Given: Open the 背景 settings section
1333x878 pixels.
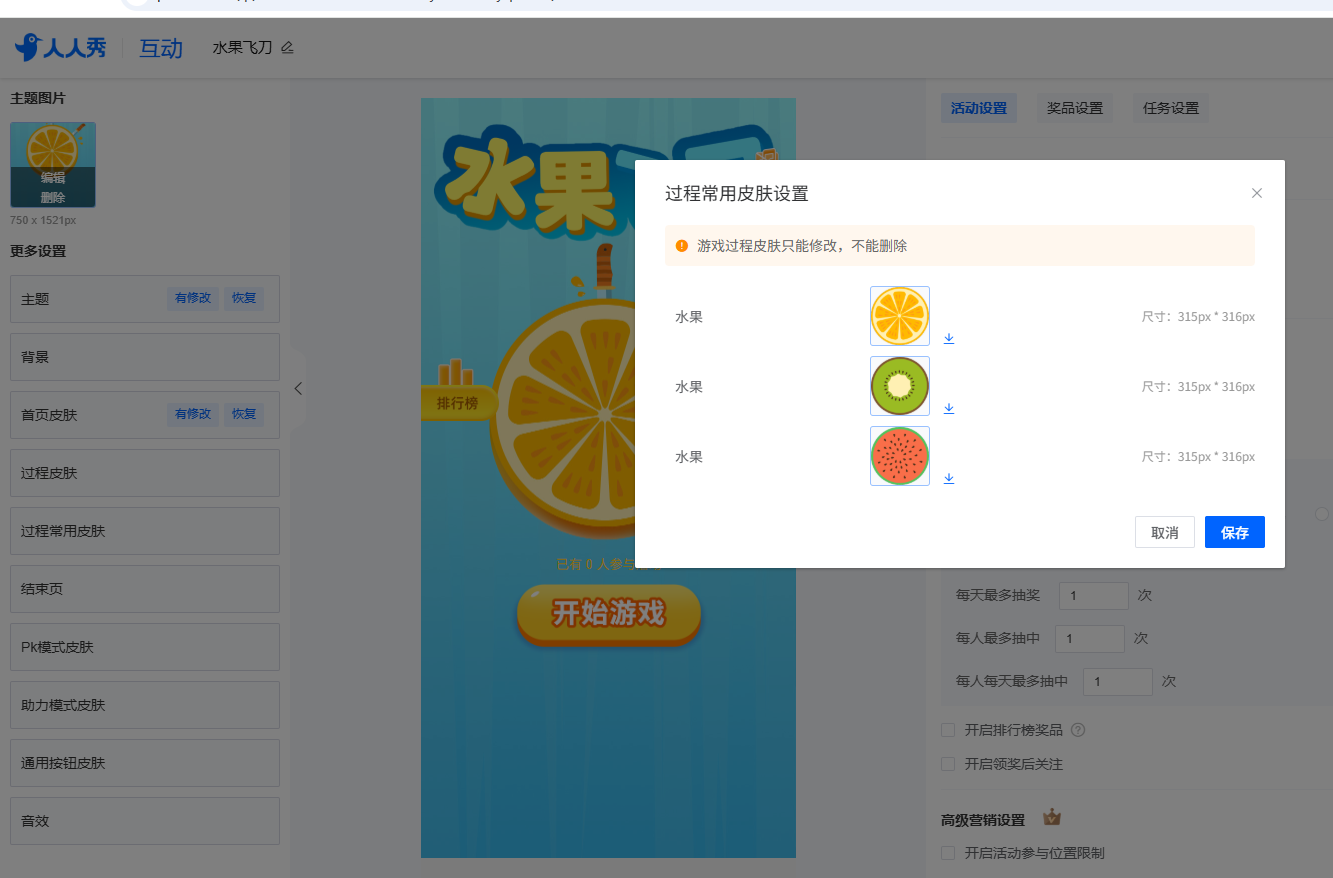Looking at the screenshot, I should 144,356.
